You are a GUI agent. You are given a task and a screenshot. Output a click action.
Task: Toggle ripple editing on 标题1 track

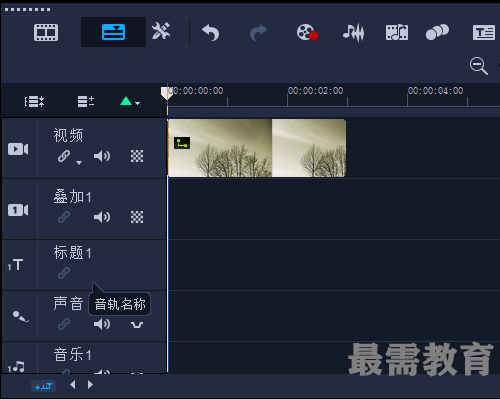64,273
